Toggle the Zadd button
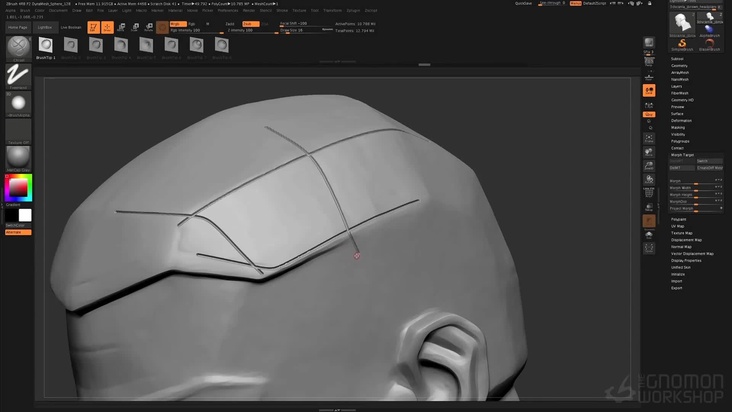The image size is (732, 412). tap(230, 24)
